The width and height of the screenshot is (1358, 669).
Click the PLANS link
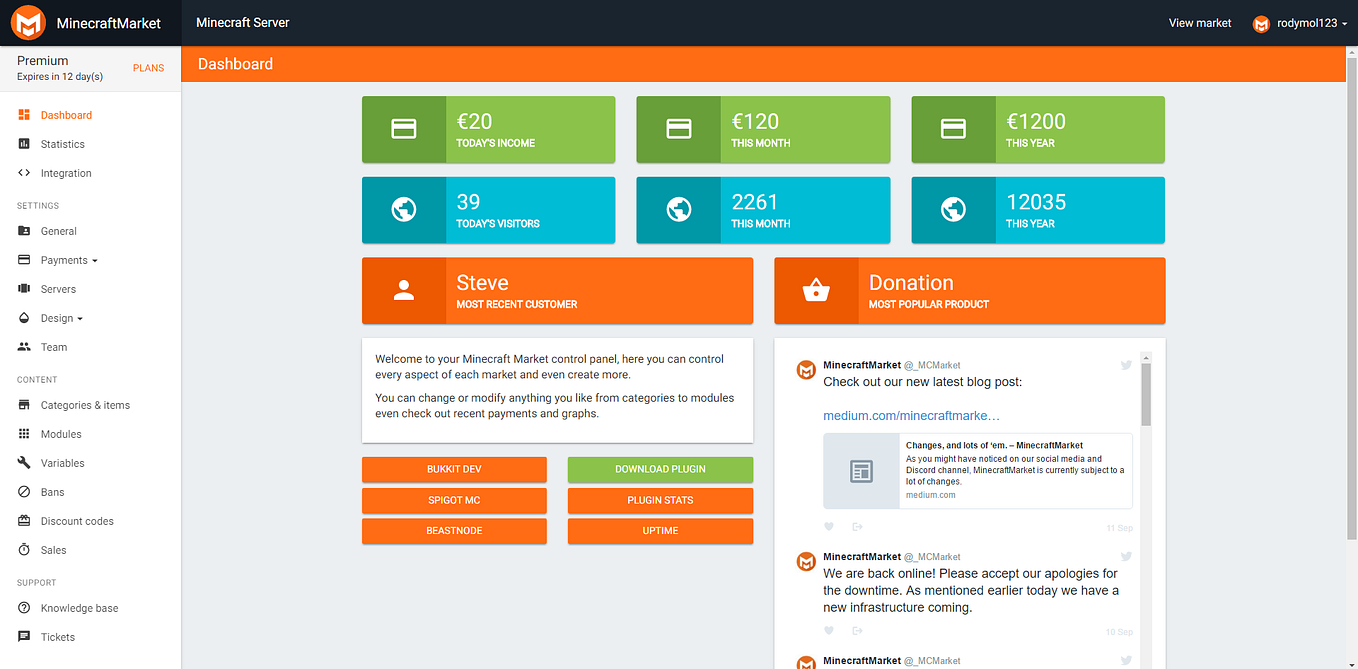click(148, 68)
